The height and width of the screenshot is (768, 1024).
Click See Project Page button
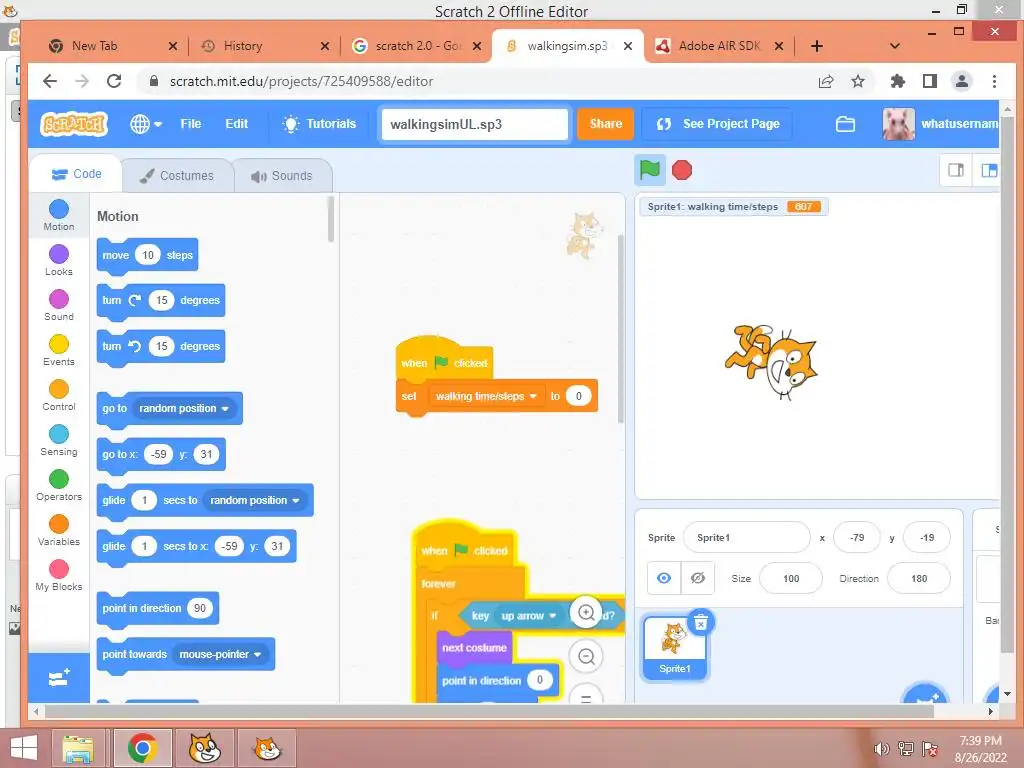point(718,123)
